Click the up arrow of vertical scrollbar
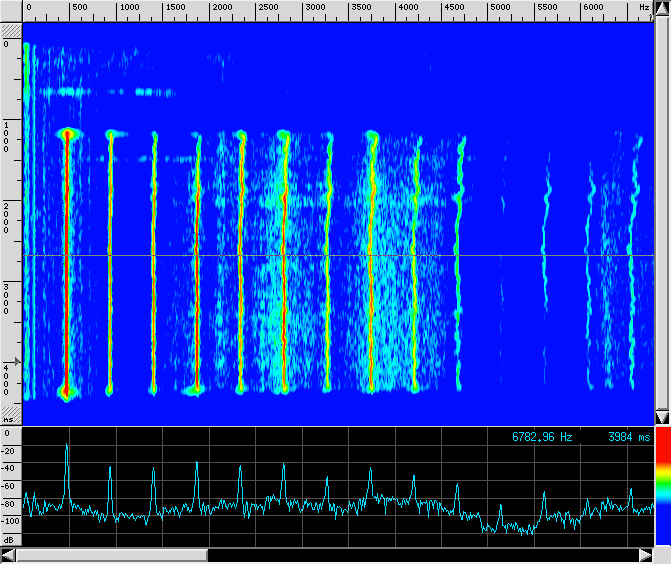 click(x=662, y=7)
